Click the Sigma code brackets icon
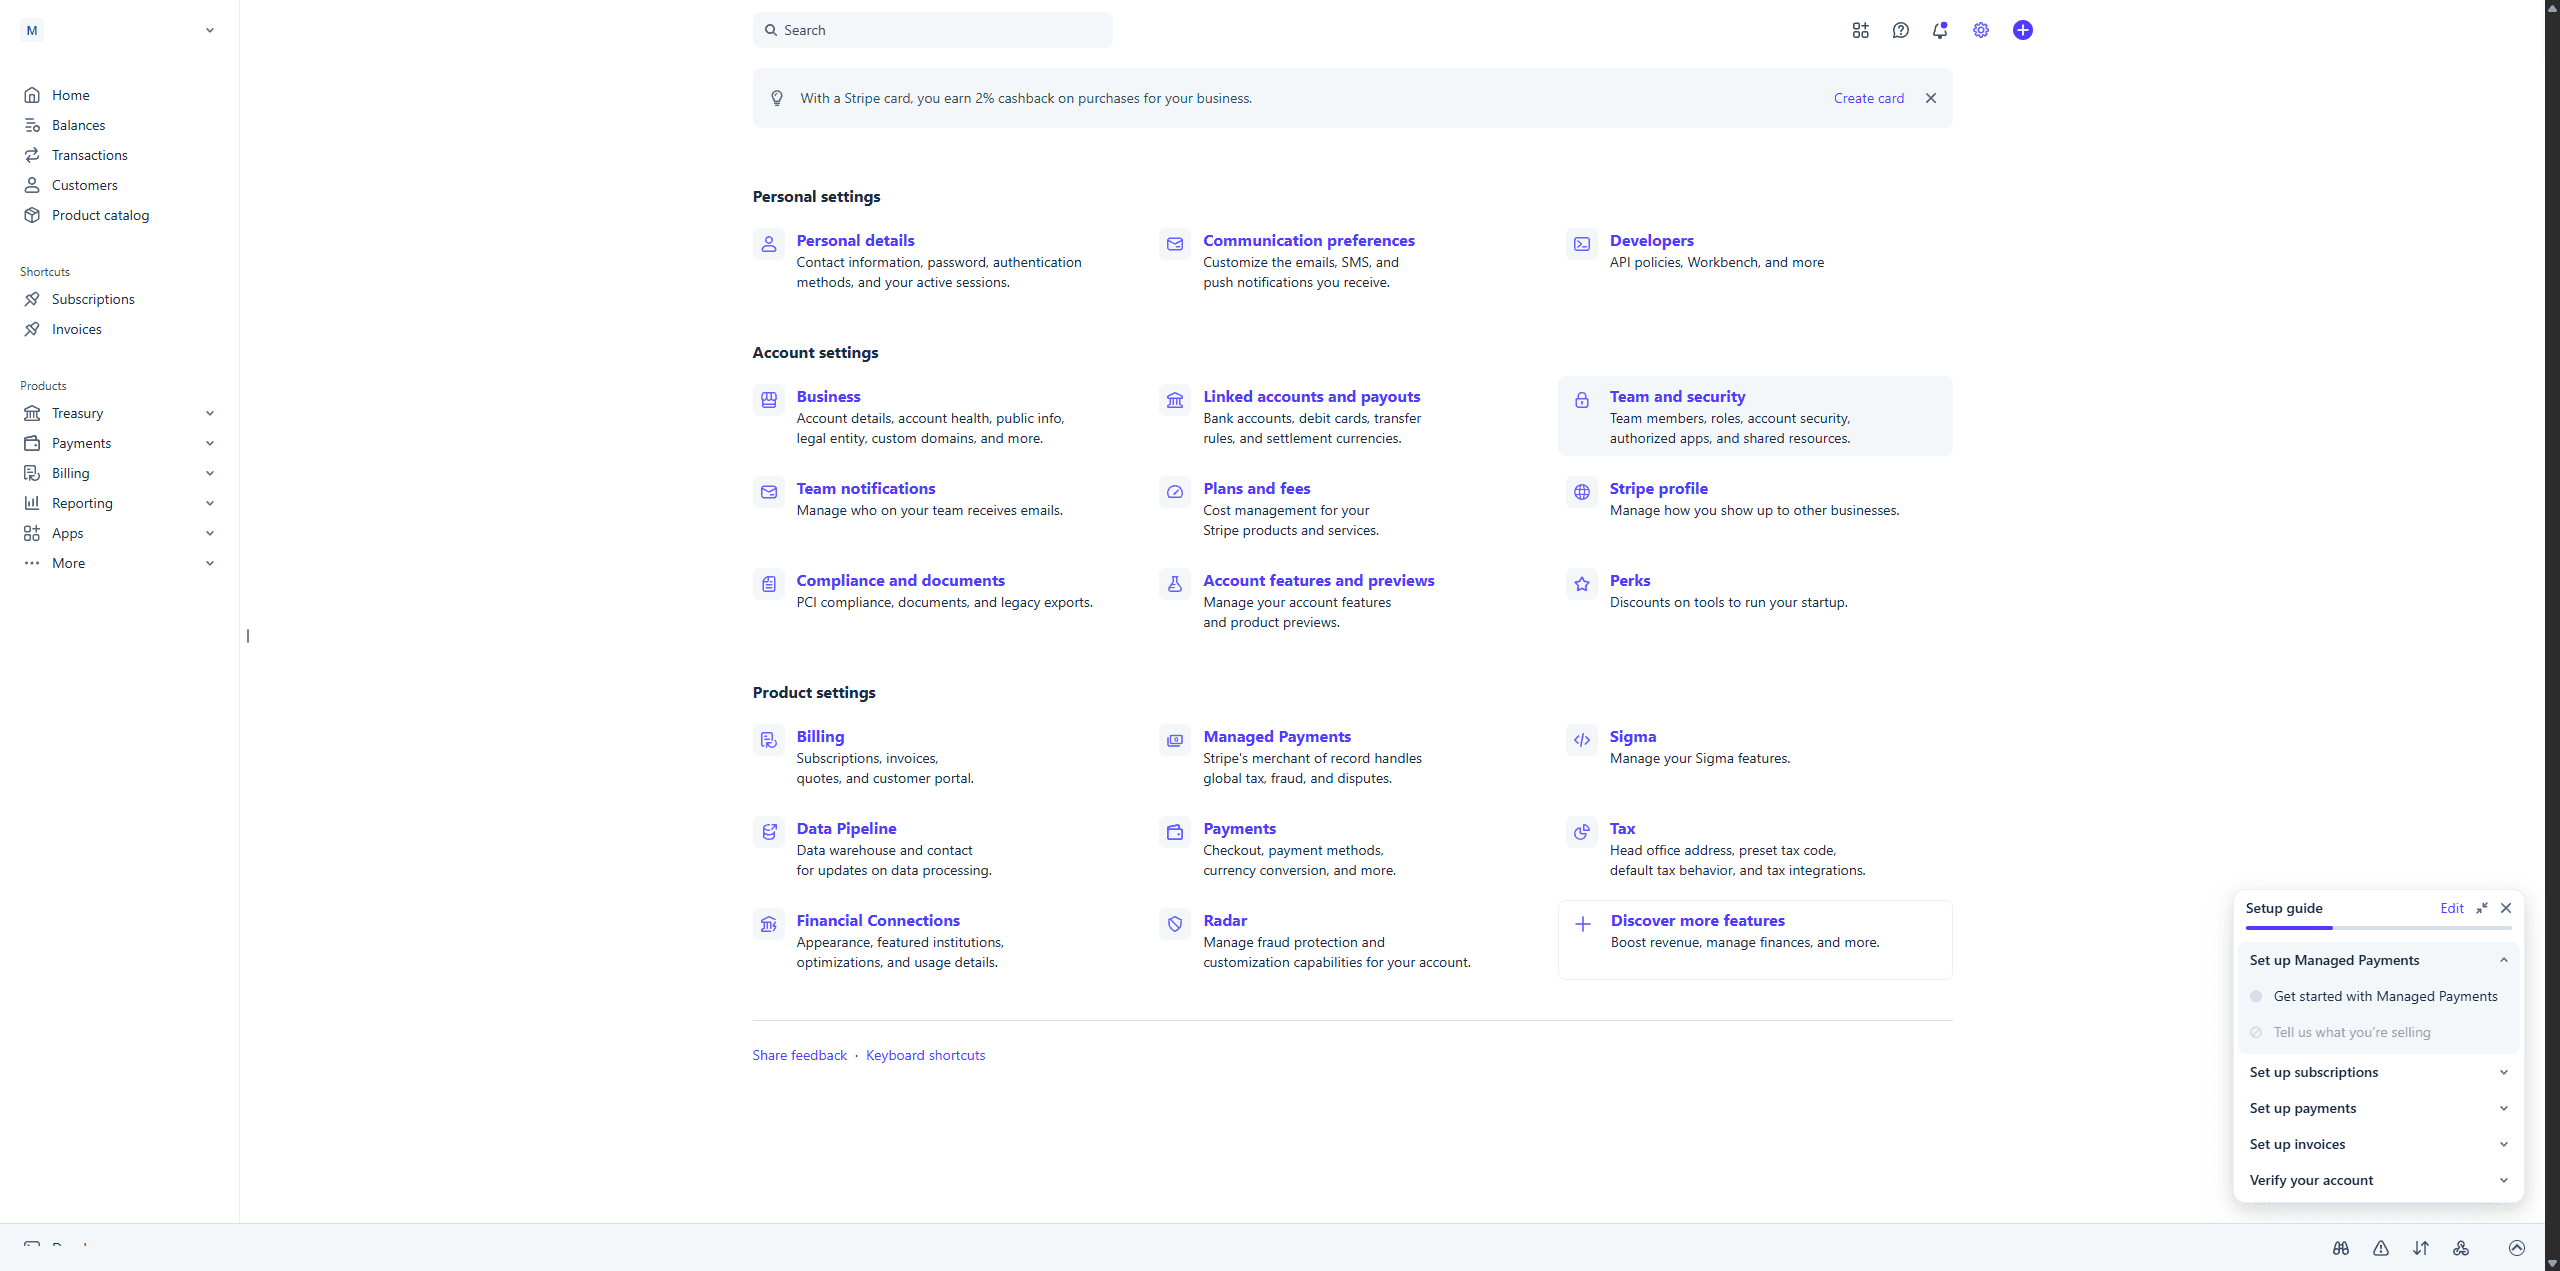 tap(1582, 740)
